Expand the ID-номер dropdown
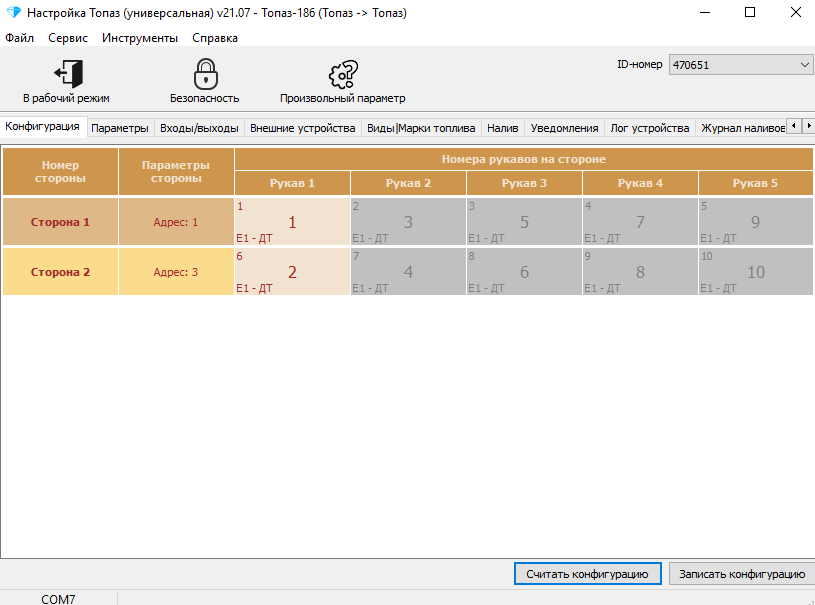 (x=804, y=65)
